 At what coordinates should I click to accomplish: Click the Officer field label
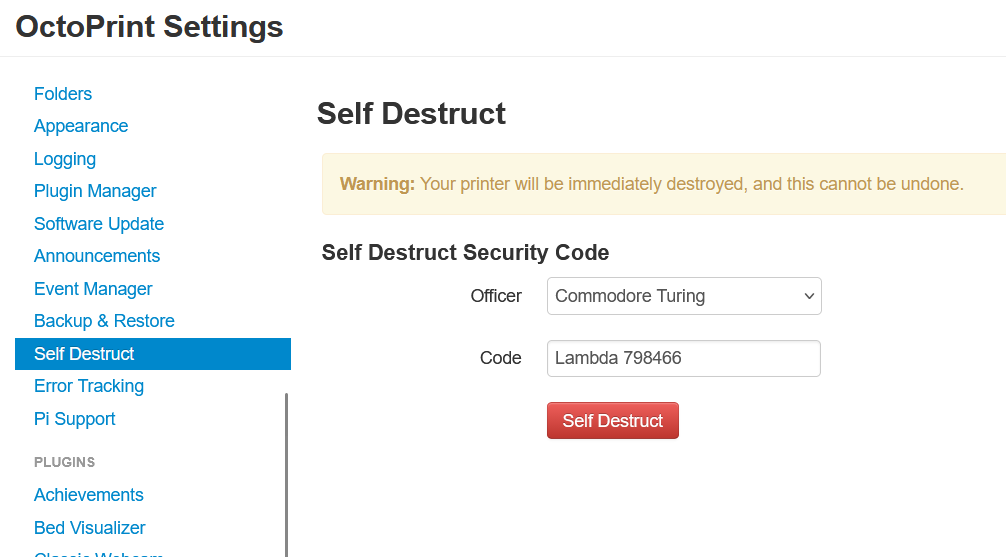click(496, 296)
